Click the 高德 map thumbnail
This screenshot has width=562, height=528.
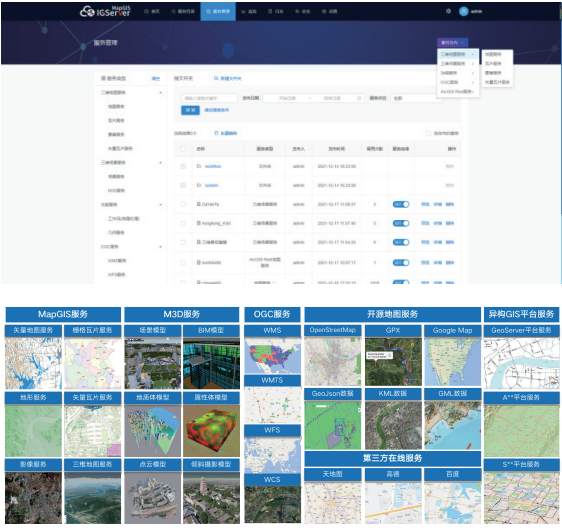click(x=393, y=503)
